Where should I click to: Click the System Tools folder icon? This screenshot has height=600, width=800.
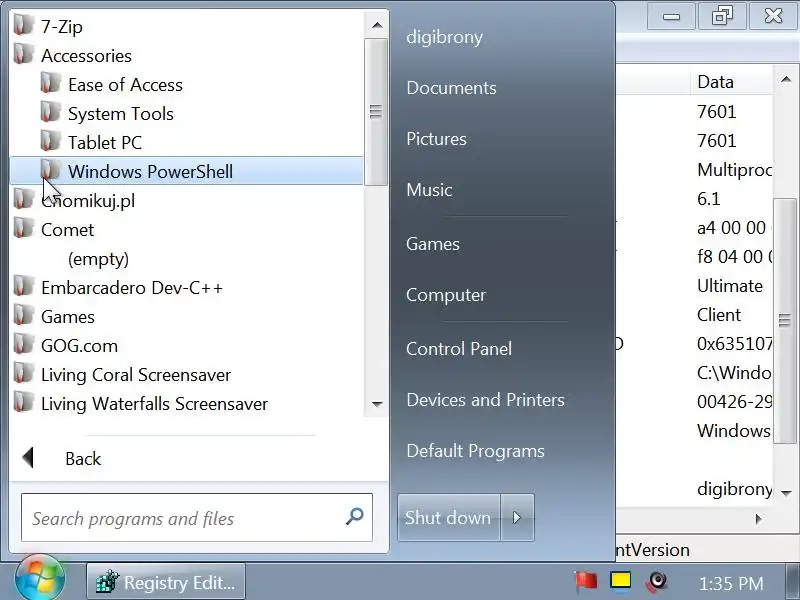tap(51, 112)
